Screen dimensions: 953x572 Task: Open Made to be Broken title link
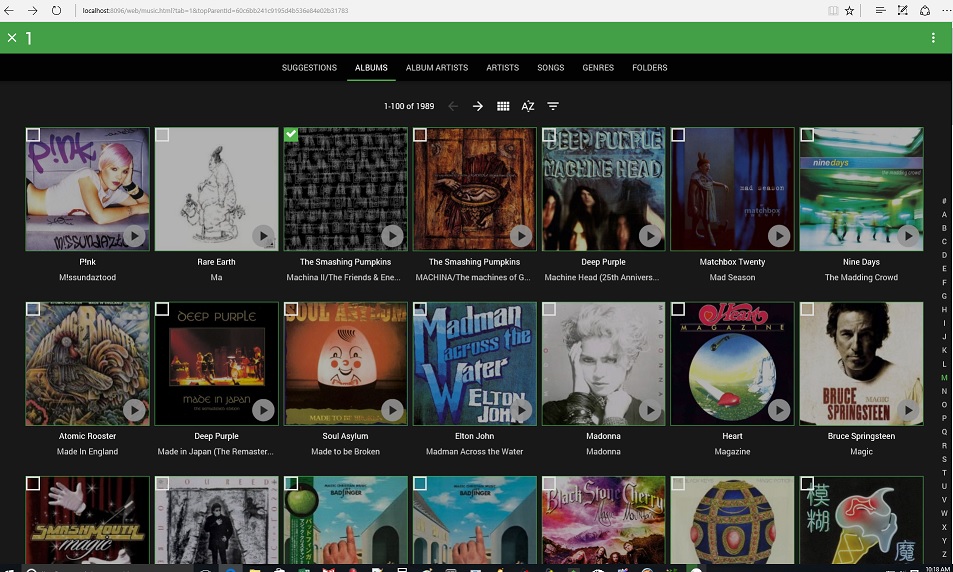click(345, 452)
